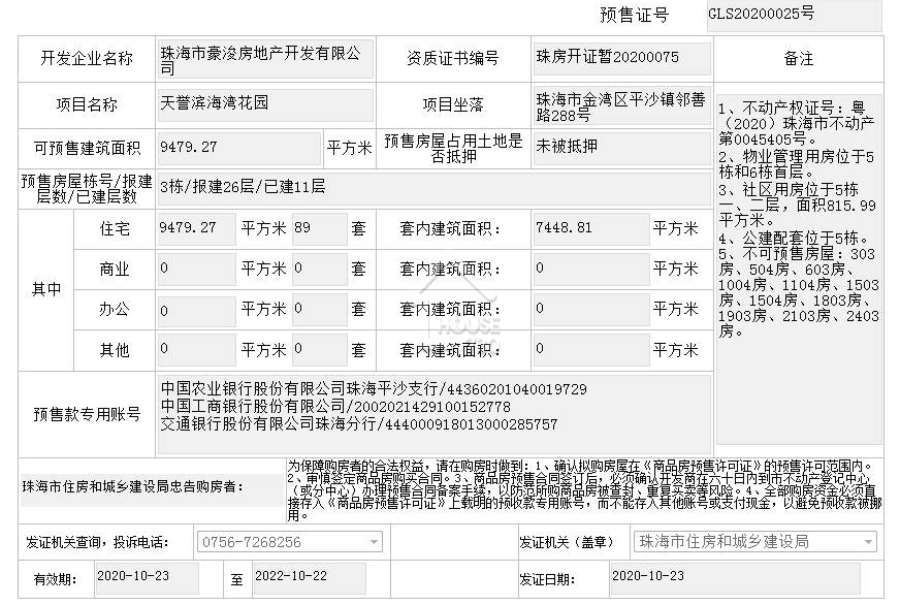This screenshot has height=600, width=900.
Task: Click the 有效期 label
Action: 55,579
